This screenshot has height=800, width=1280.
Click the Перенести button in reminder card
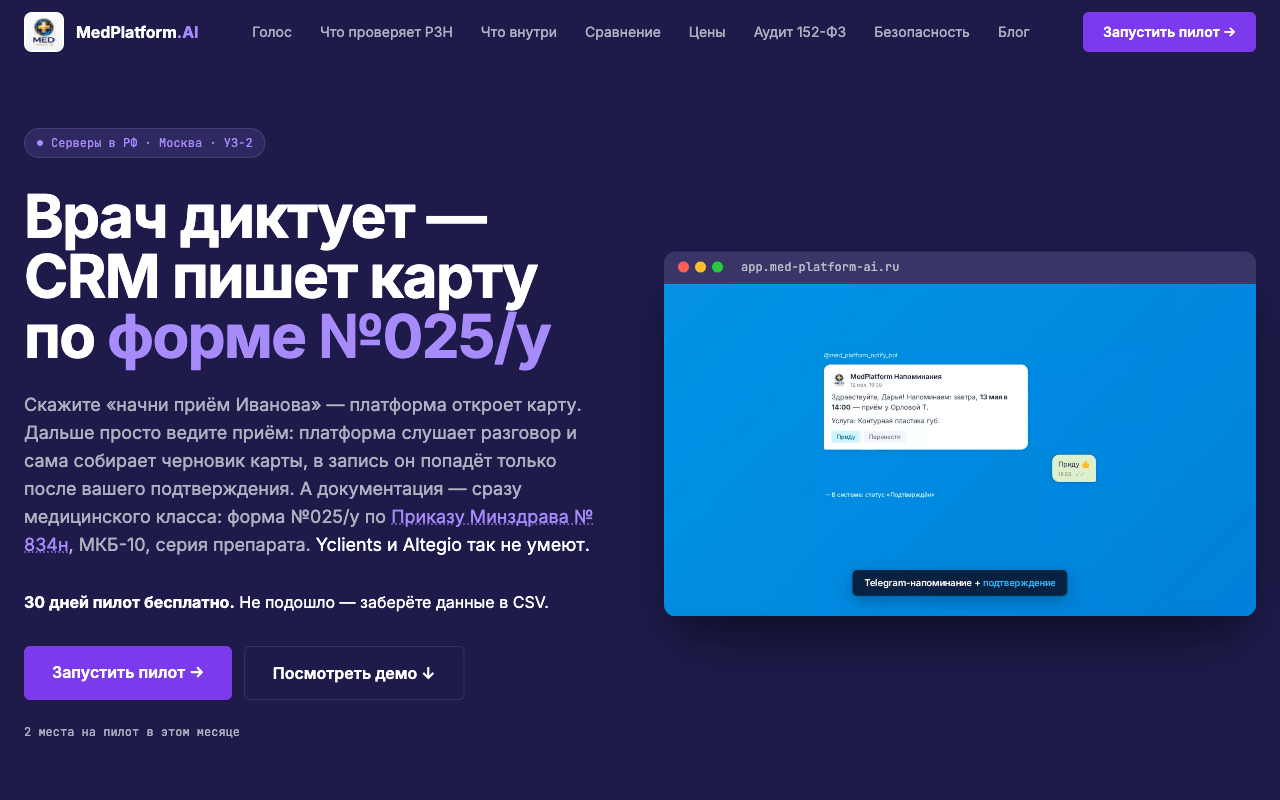click(x=884, y=437)
